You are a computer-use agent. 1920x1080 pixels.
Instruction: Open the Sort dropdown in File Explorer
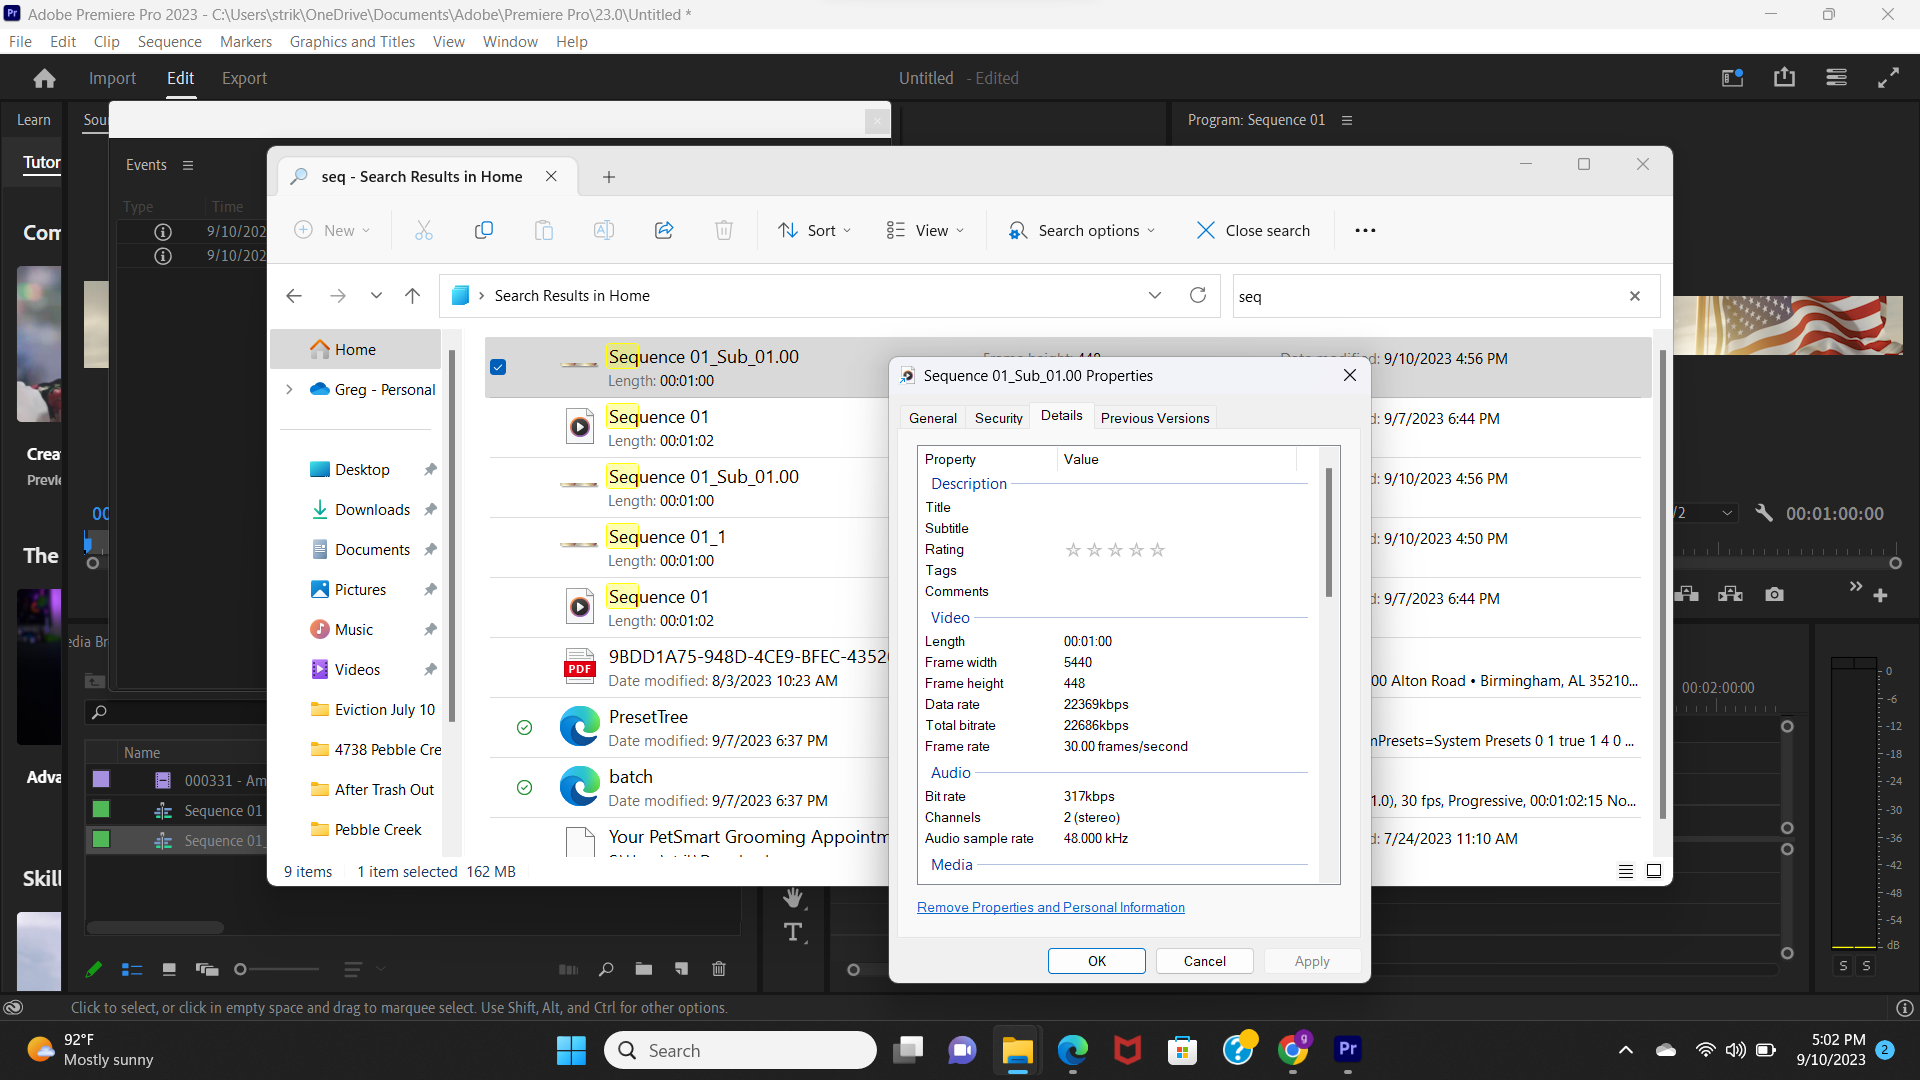(x=814, y=229)
